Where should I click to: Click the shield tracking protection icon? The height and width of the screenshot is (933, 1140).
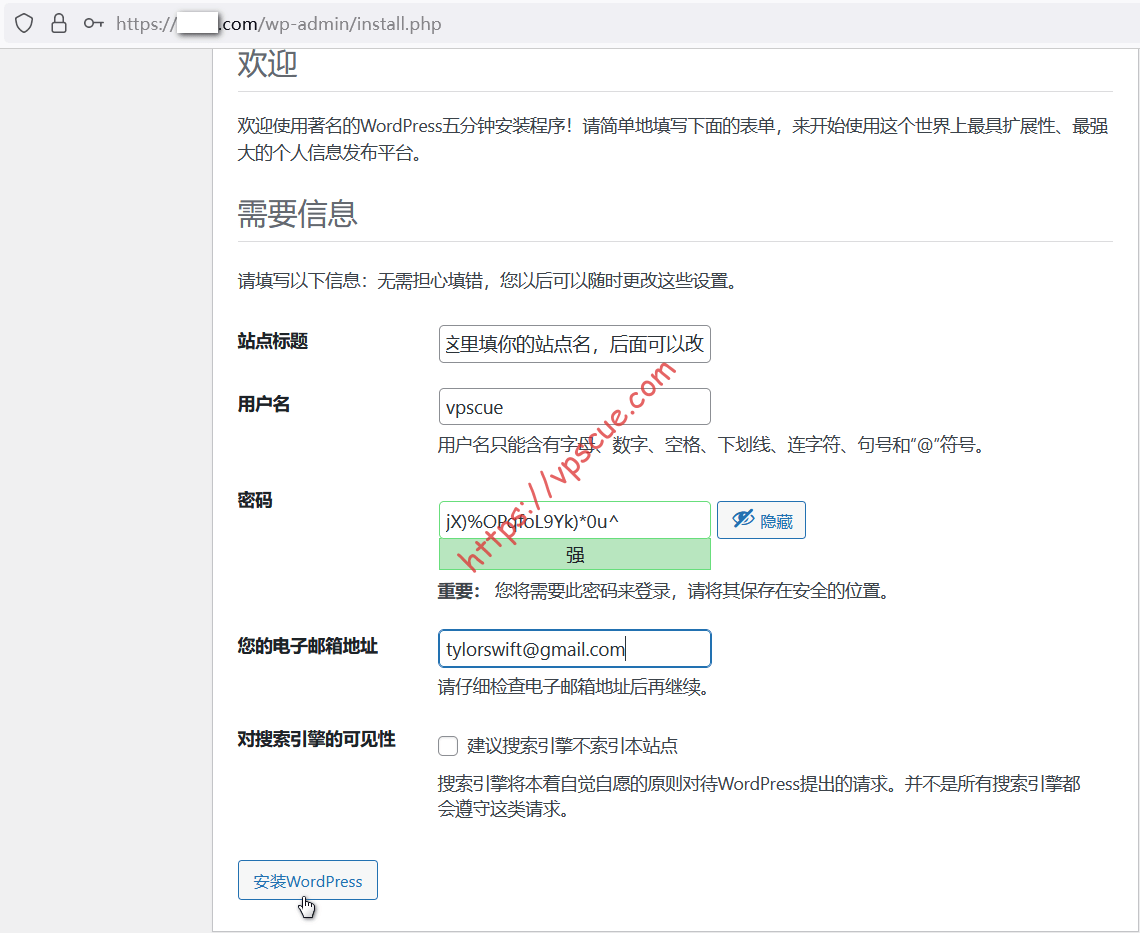coord(24,23)
